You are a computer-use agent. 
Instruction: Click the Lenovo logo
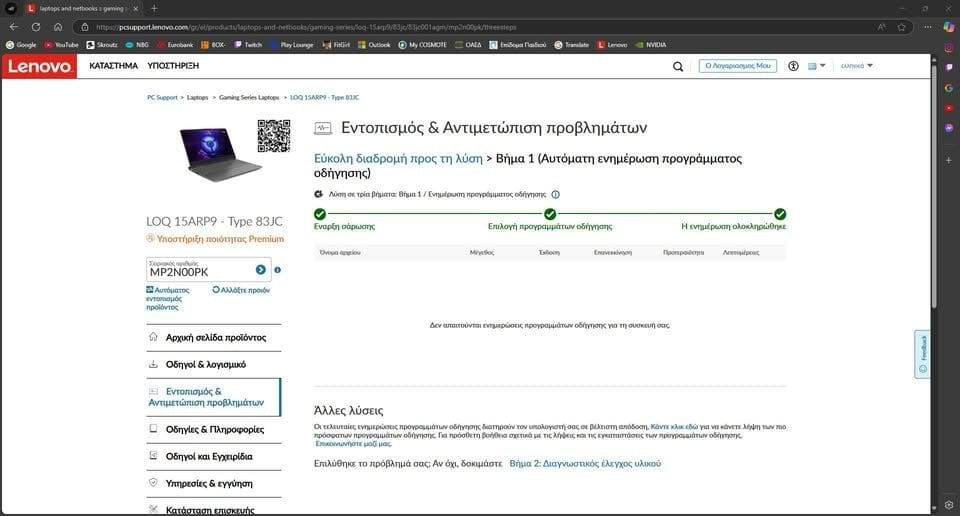pyautogui.click(x=39, y=66)
